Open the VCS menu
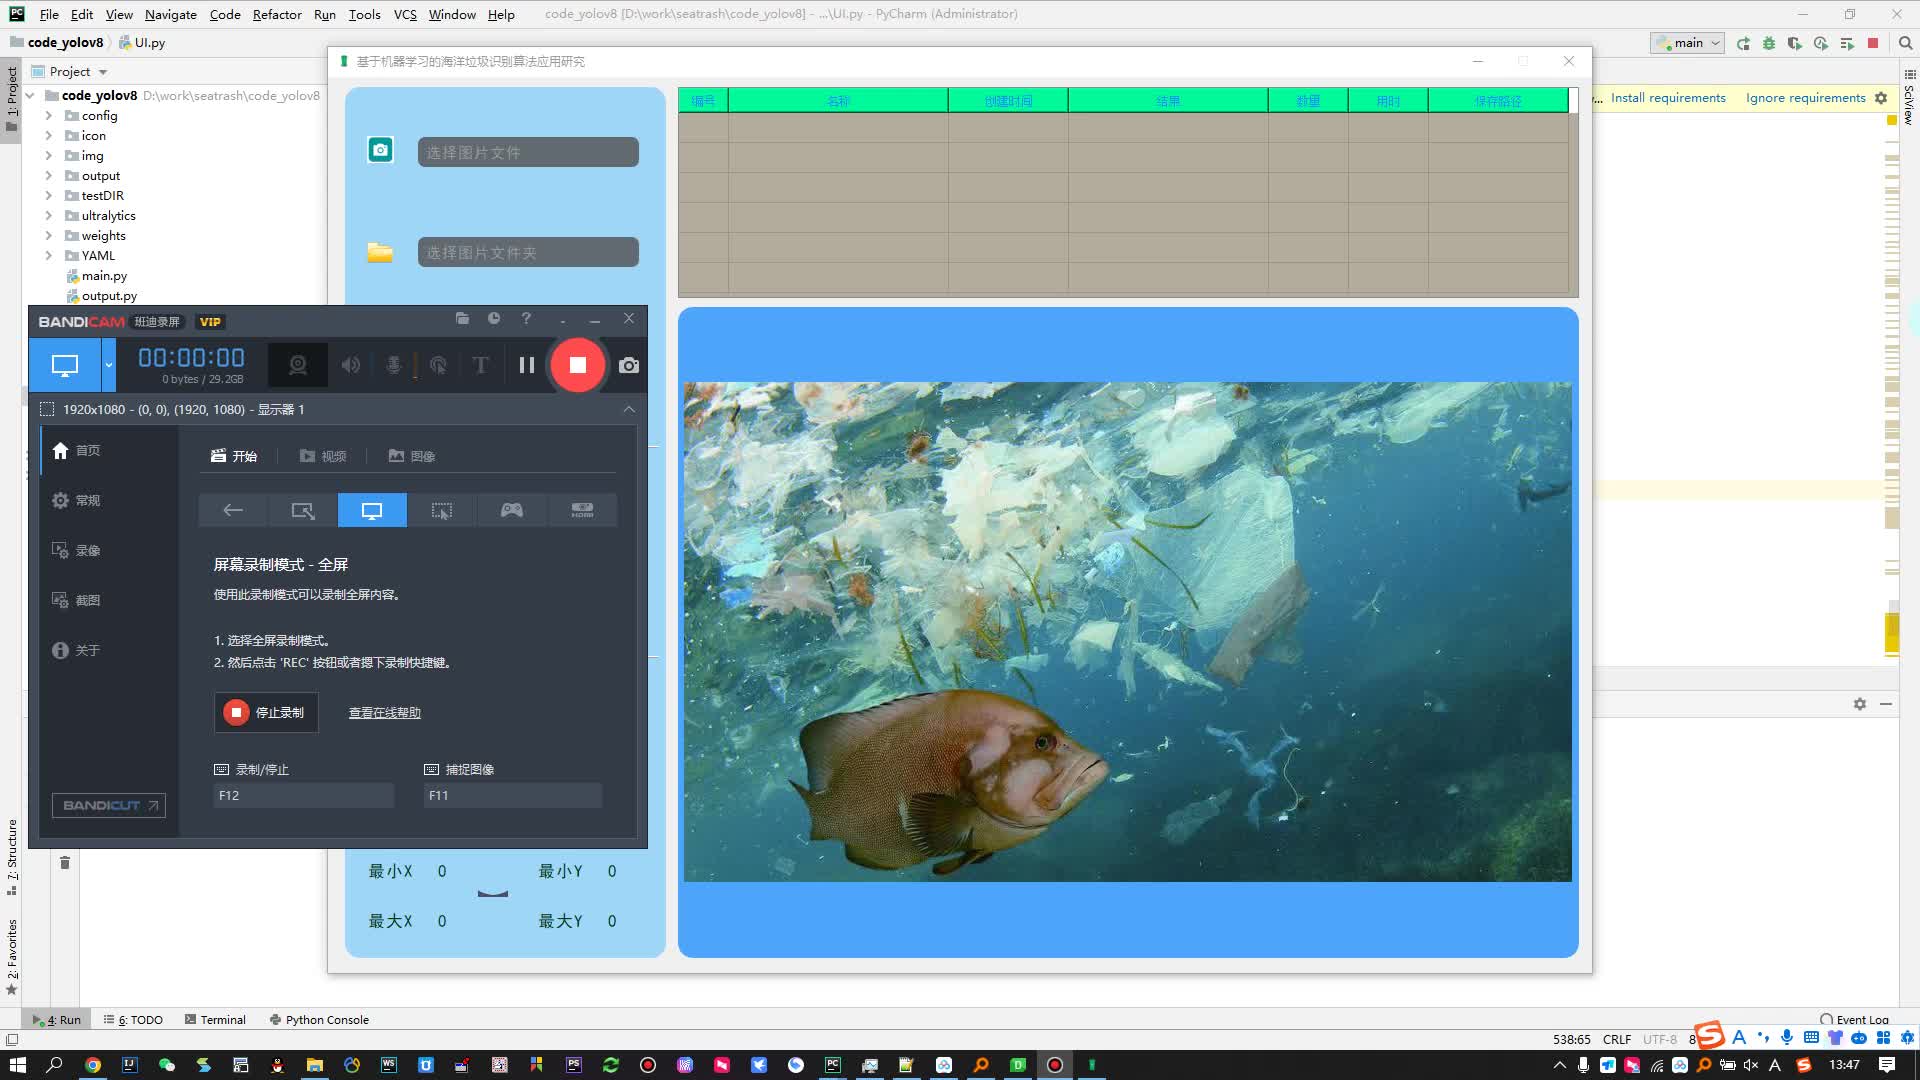 [405, 14]
